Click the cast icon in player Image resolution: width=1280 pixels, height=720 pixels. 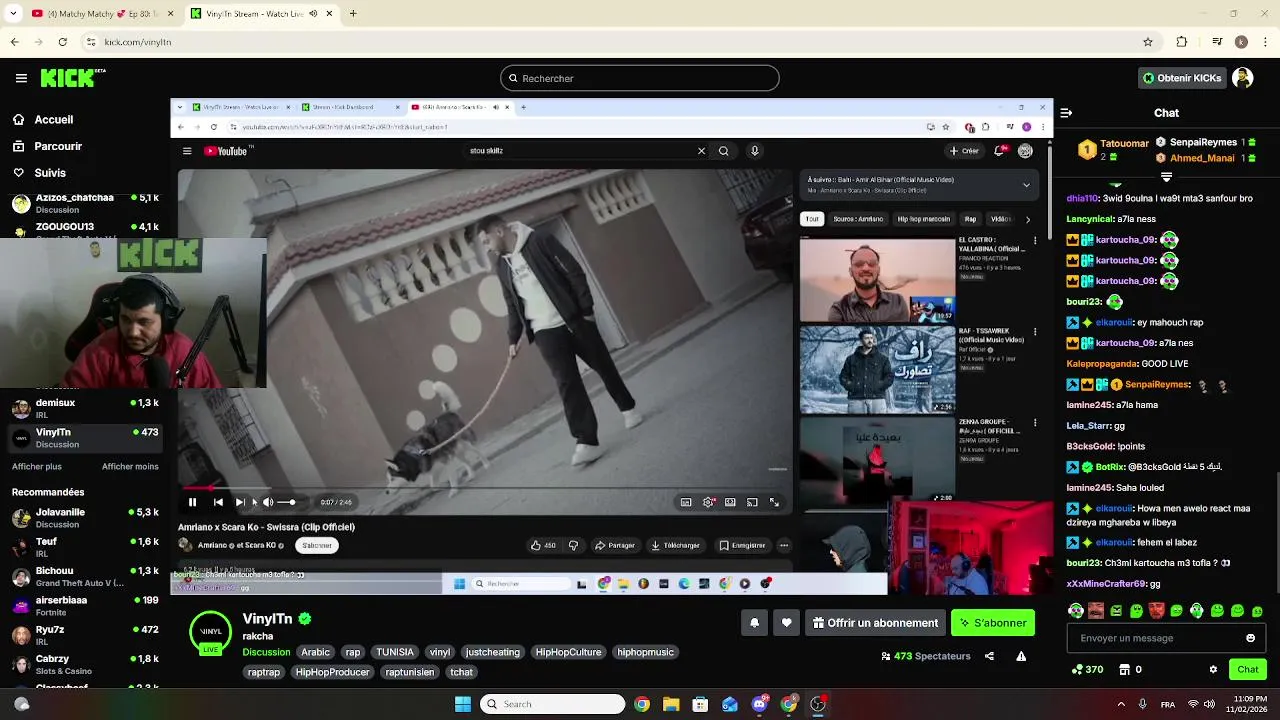click(x=752, y=502)
